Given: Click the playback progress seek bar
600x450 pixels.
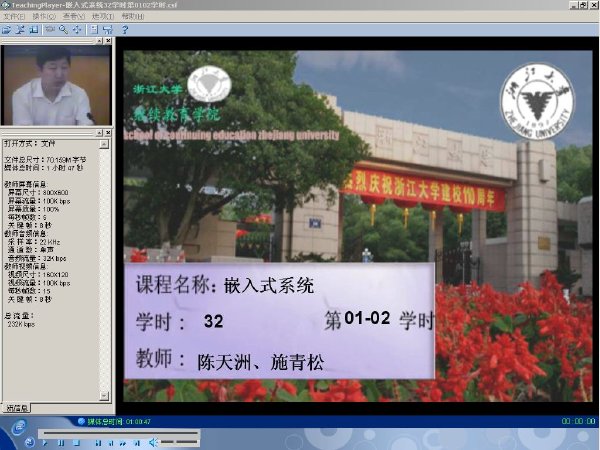Looking at the screenshot, I should 121,433.
